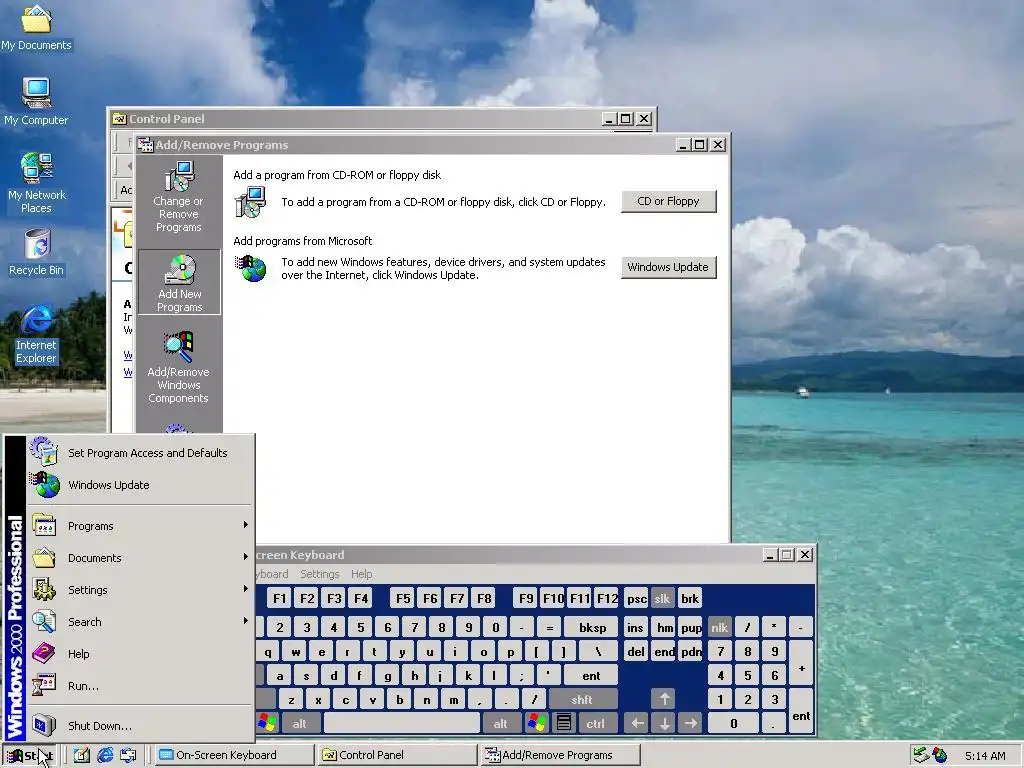Click the psc print screen key
This screenshot has width=1024, height=768.
point(636,598)
